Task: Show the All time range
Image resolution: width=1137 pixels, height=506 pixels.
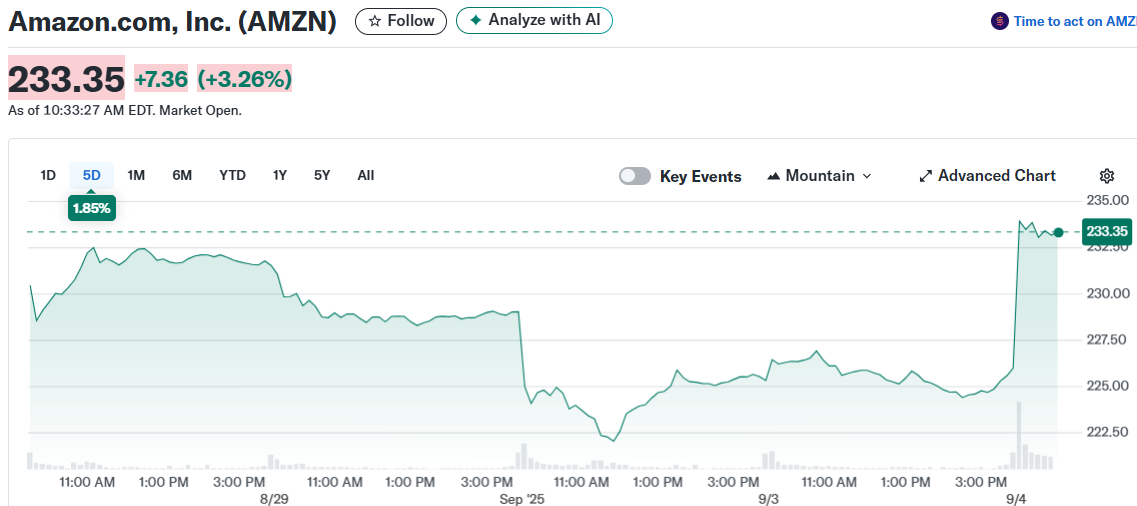Action: tap(366, 175)
